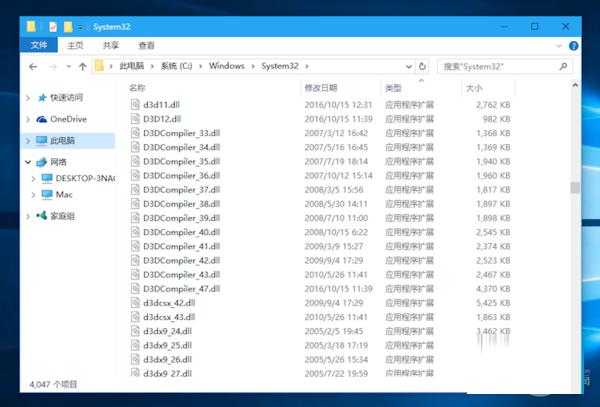Click the D3DCompiler_40.dll file icon
The width and height of the screenshot is (600, 407).
pyautogui.click(x=135, y=232)
